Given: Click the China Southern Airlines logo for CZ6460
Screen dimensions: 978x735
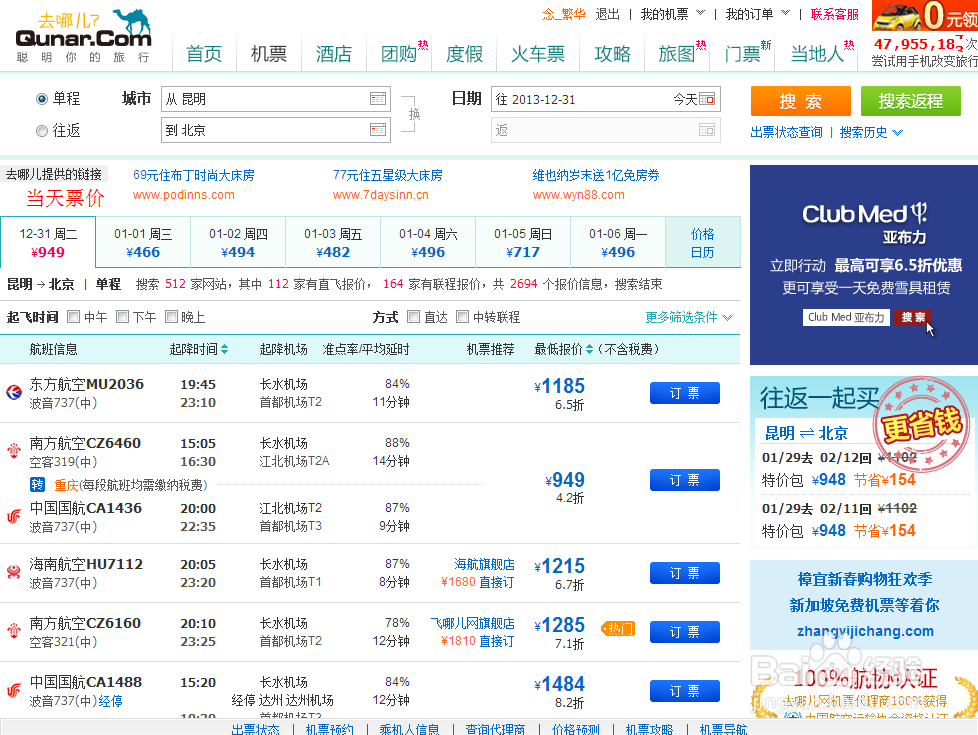Looking at the screenshot, I should pyautogui.click(x=14, y=450).
